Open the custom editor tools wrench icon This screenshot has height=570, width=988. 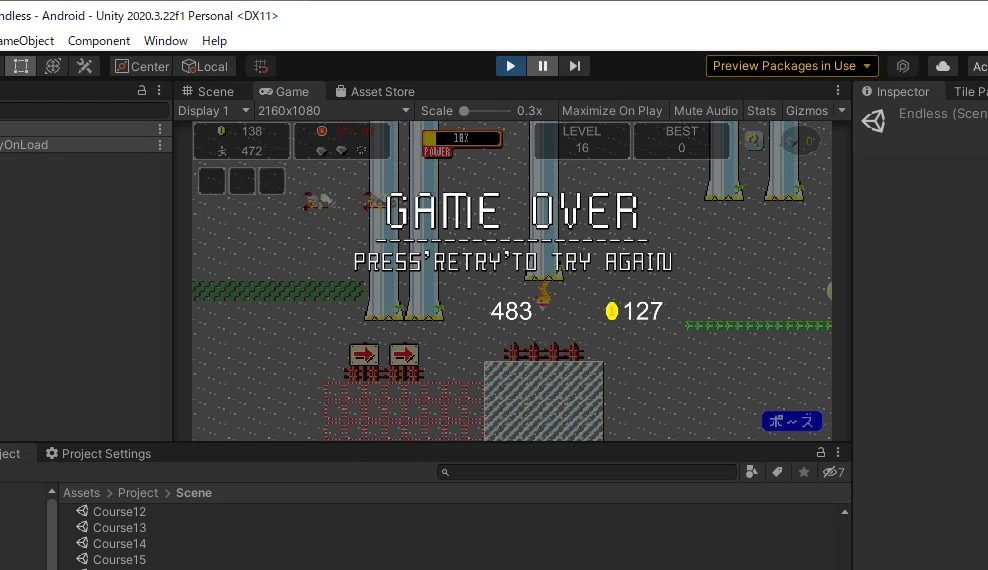[x=84, y=66]
